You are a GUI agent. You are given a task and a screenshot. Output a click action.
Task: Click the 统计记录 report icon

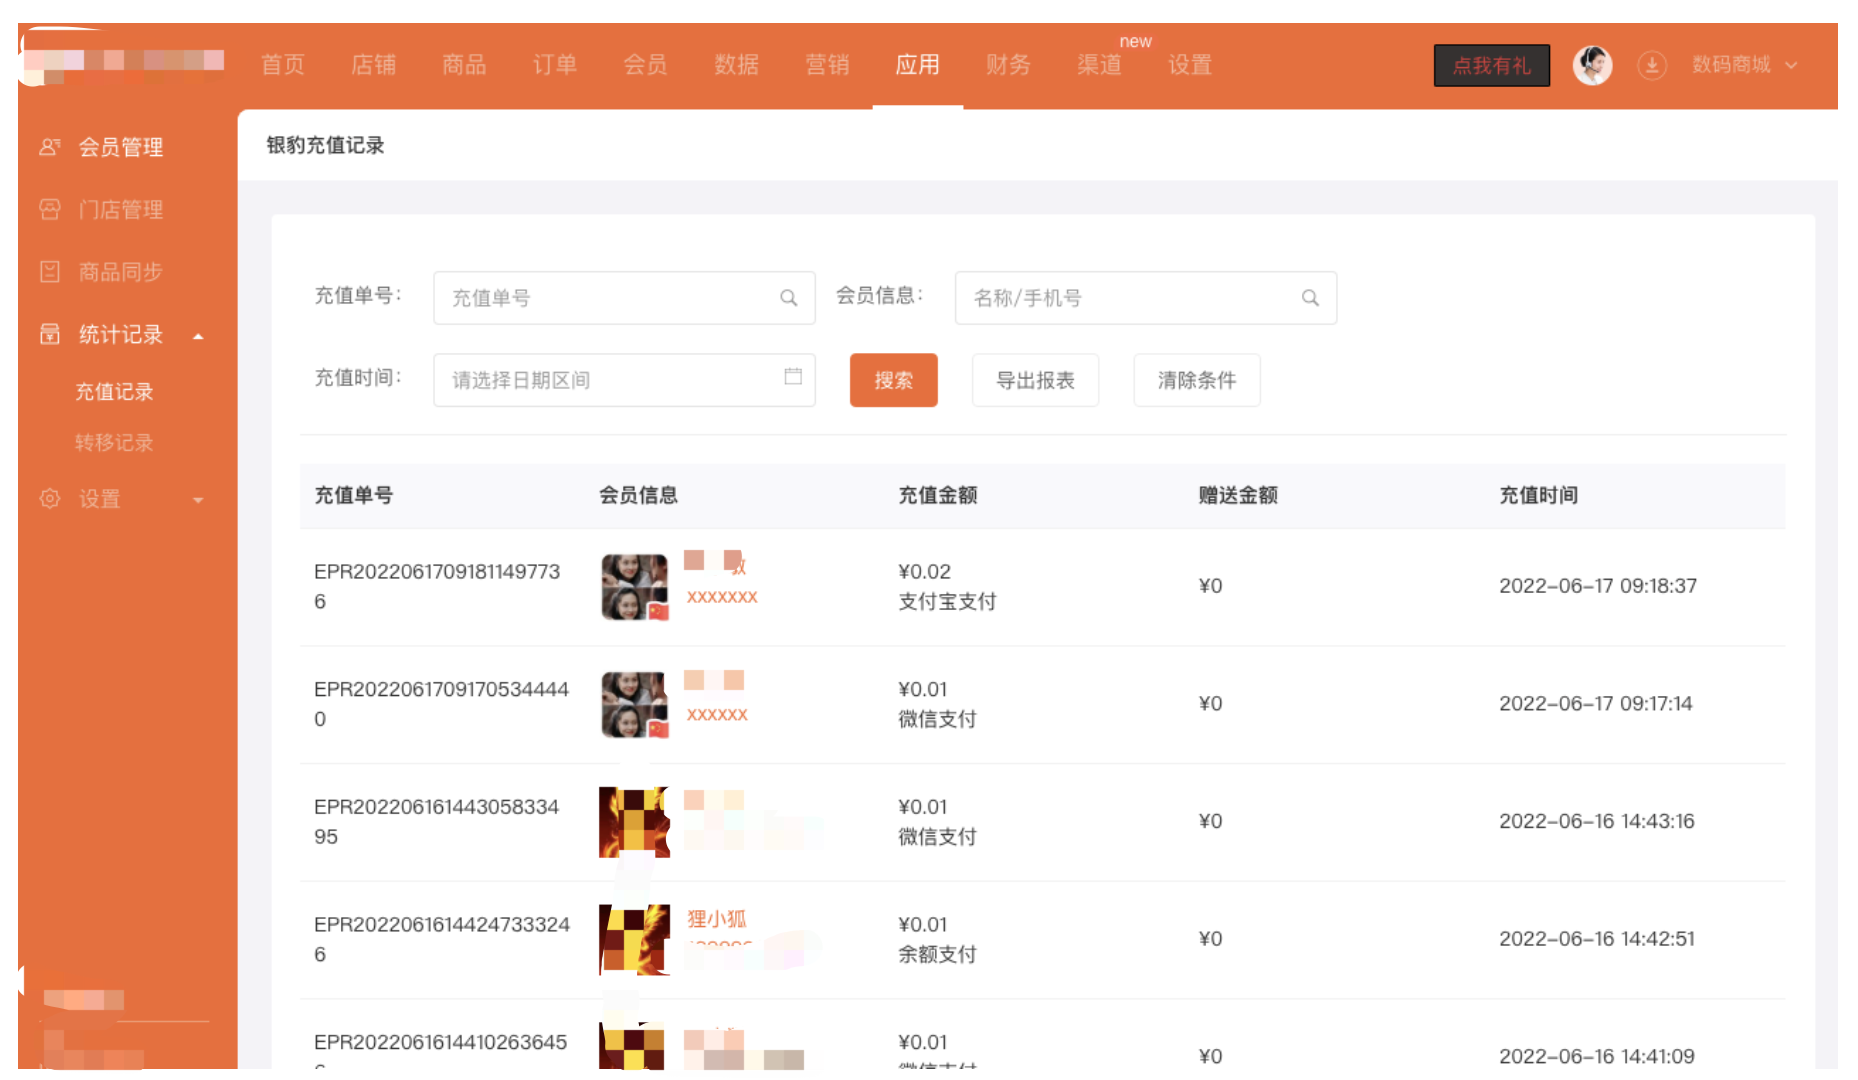click(x=49, y=334)
